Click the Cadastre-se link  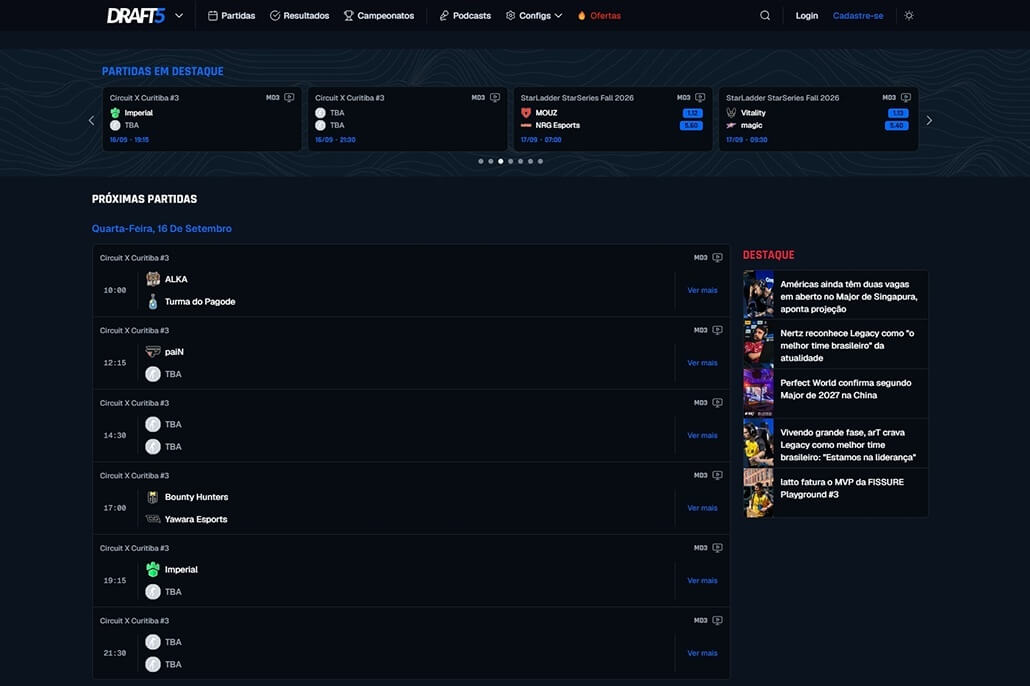pos(858,15)
